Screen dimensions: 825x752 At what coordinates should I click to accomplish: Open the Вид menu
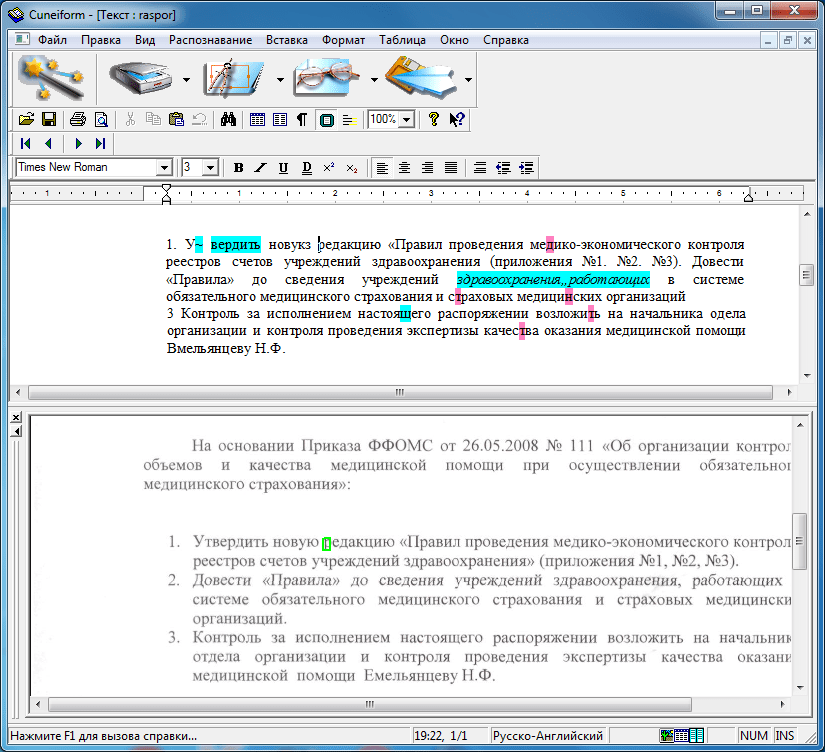click(x=145, y=40)
